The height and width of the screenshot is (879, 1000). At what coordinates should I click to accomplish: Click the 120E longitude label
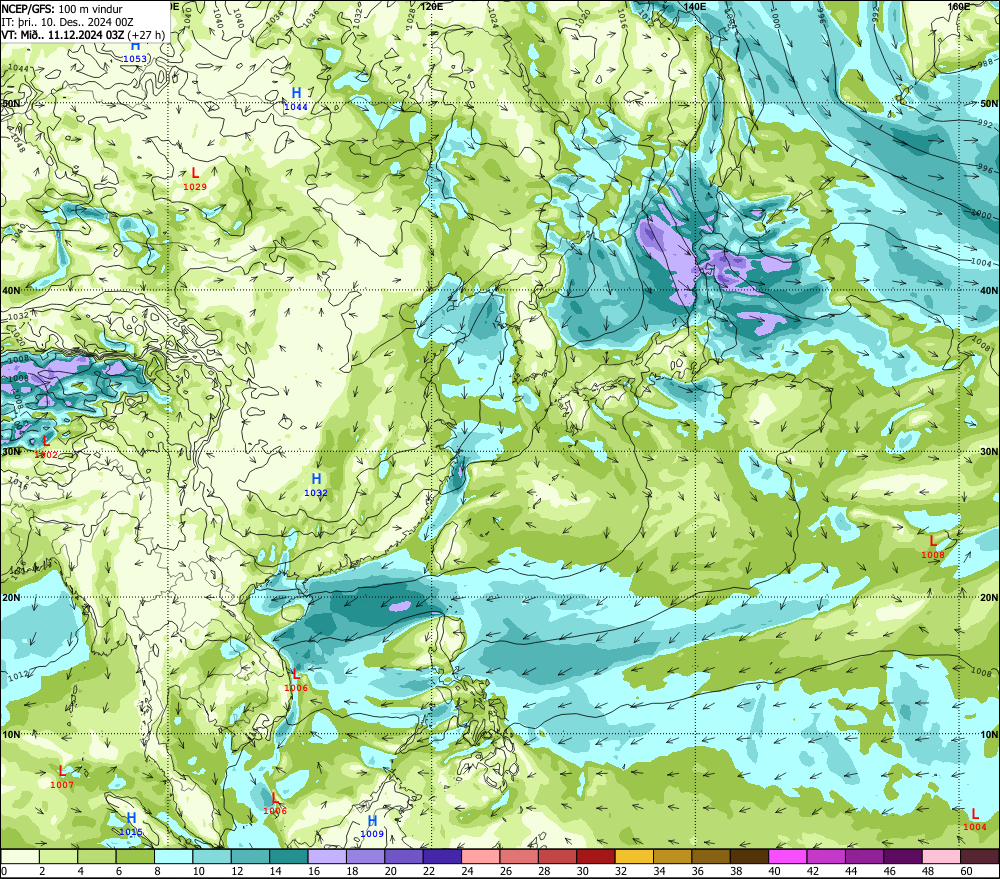[432, 6]
